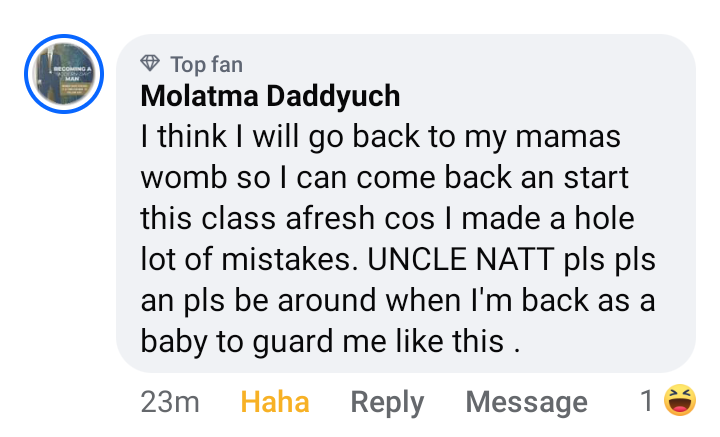Toggle the Haha reaction on this comment
This screenshot has width=720, height=437.
click(275, 403)
